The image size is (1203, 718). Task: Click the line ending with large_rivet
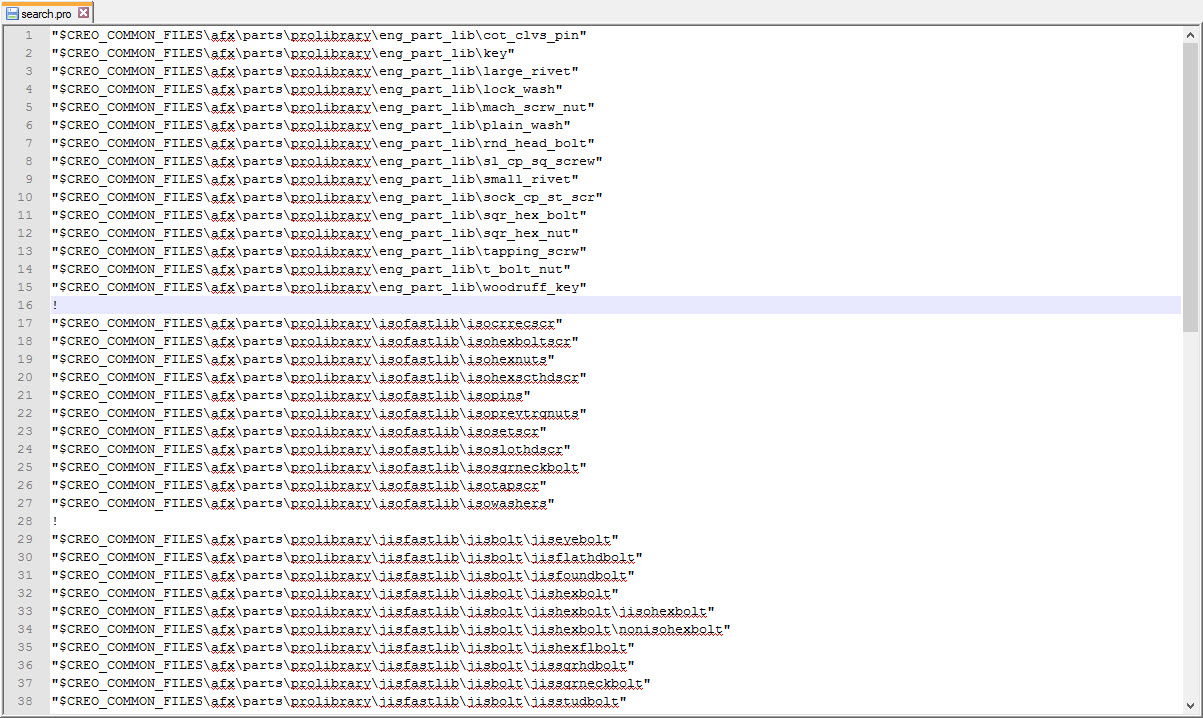click(315, 71)
